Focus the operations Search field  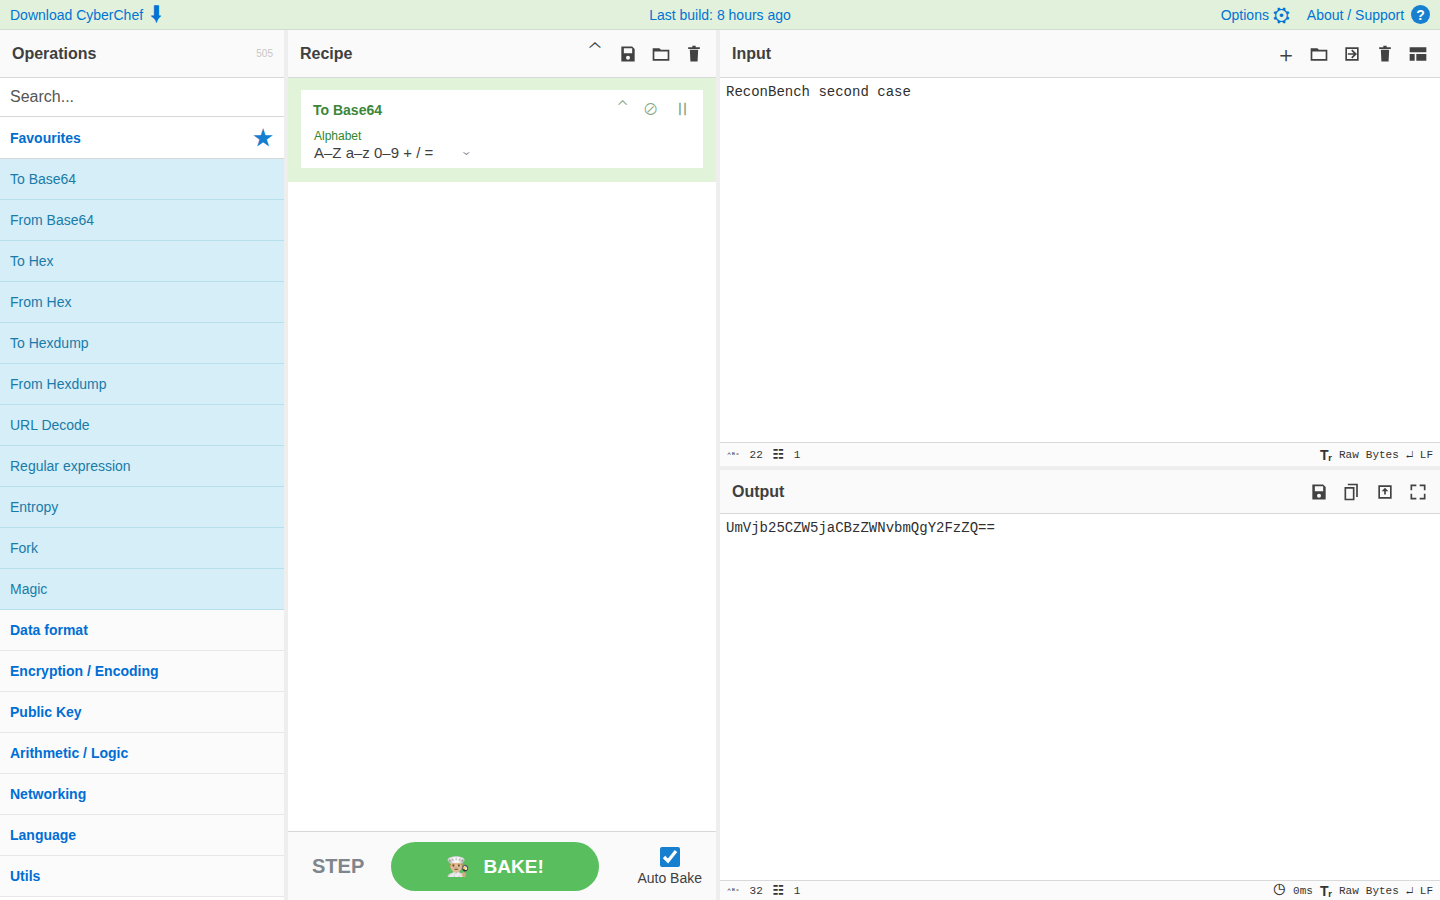coord(142,97)
